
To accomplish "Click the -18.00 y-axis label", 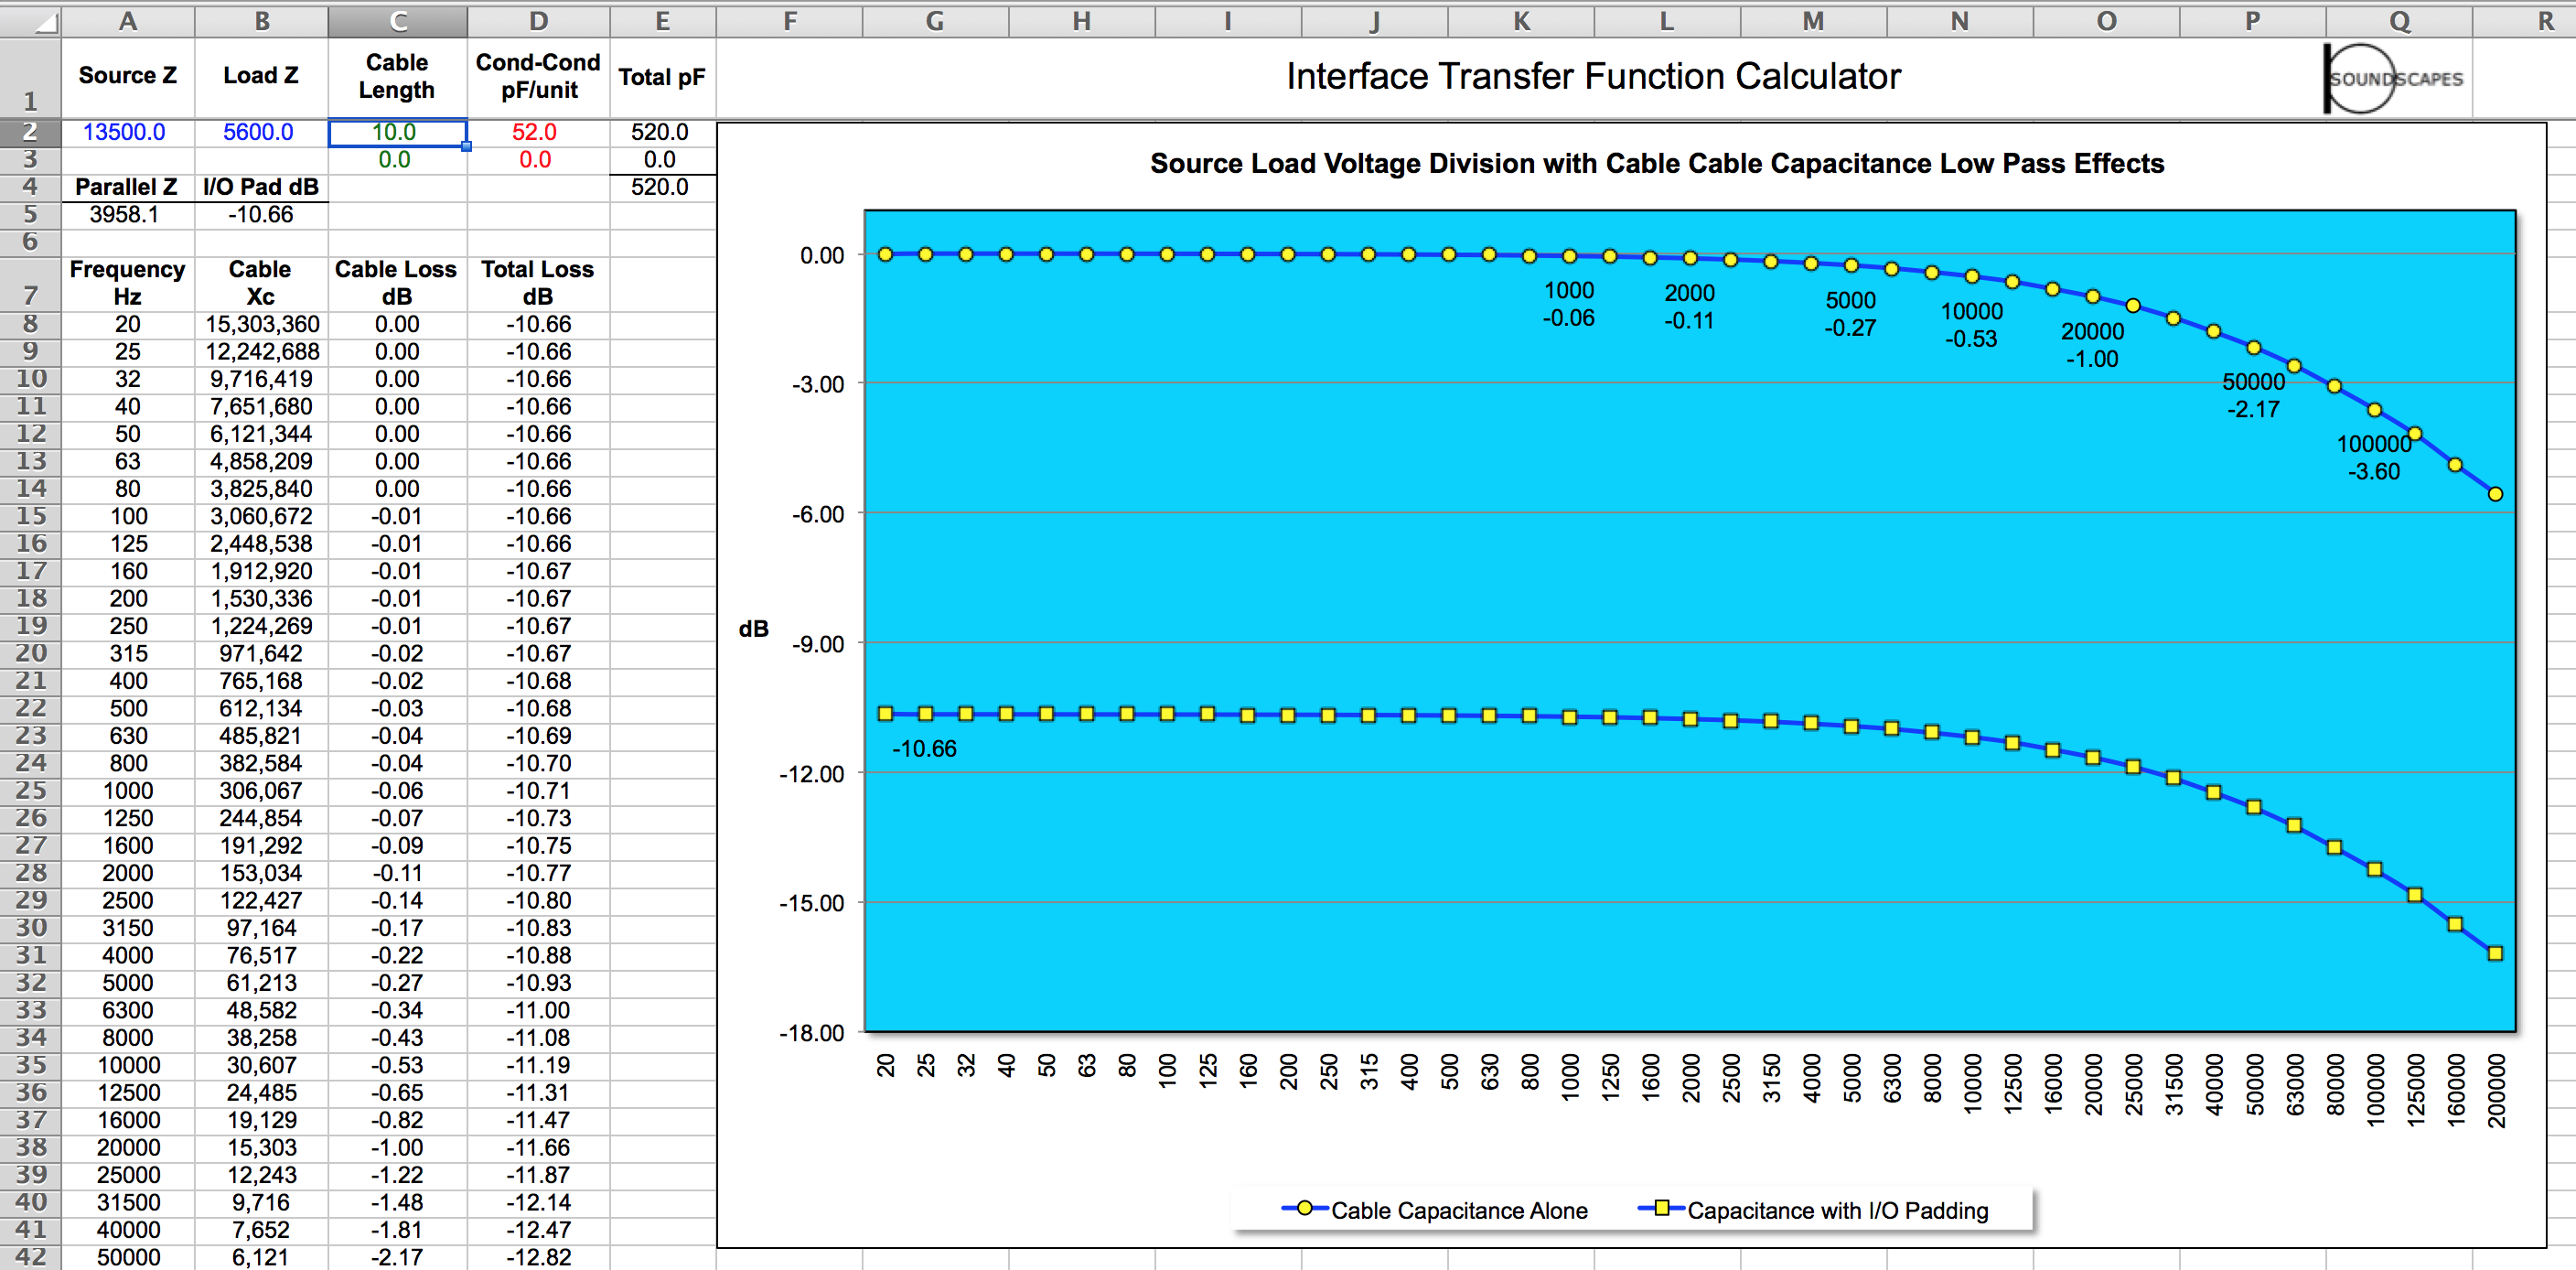I will tap(812, 1033).
